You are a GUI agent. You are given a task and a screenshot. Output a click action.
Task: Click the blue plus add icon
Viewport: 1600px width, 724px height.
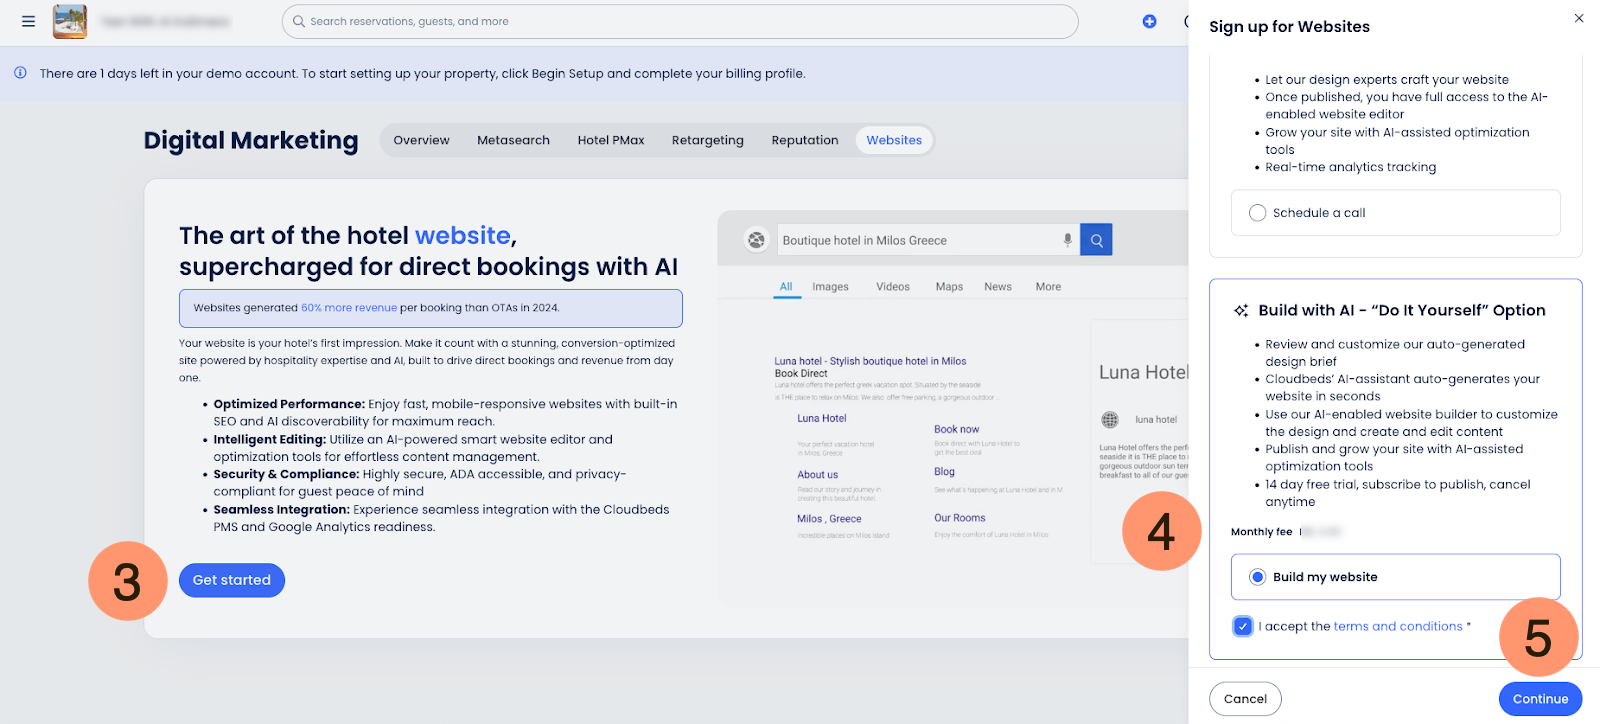[x=1149, y=21]
